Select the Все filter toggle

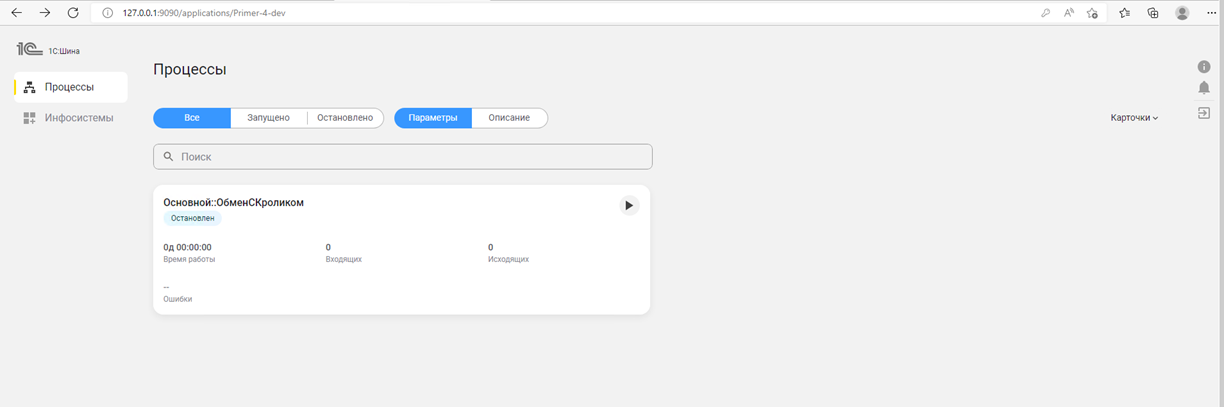[x=192, y=118]
